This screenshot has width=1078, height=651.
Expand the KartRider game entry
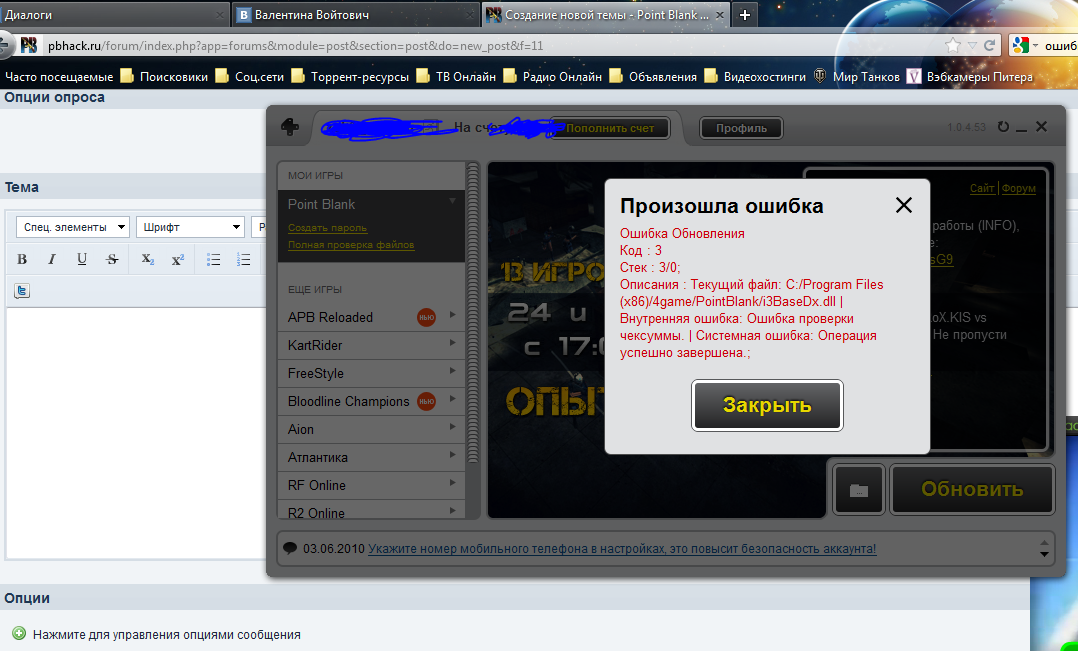[x=452, y=342]
